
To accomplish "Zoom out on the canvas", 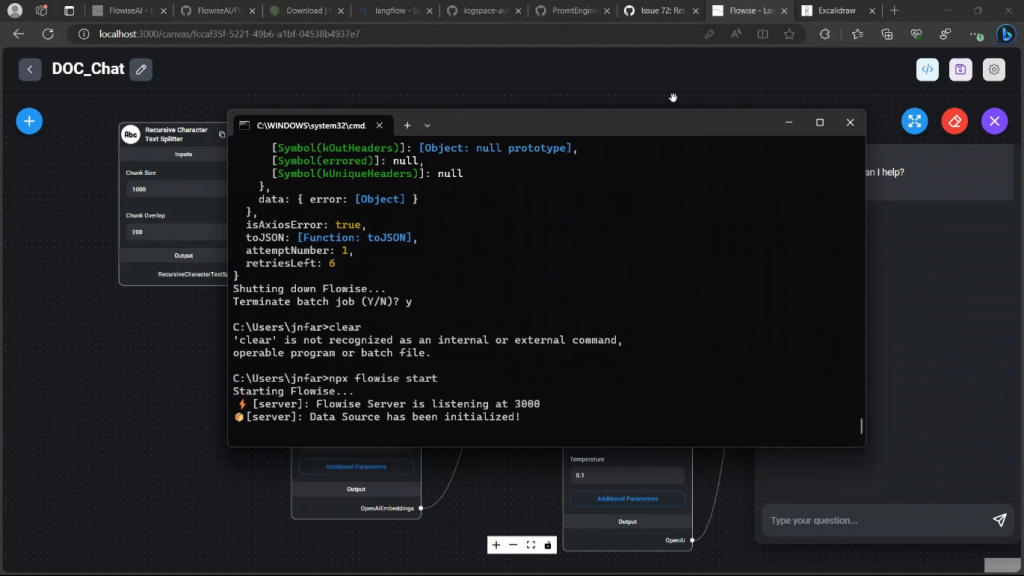I will coord(513,545).
